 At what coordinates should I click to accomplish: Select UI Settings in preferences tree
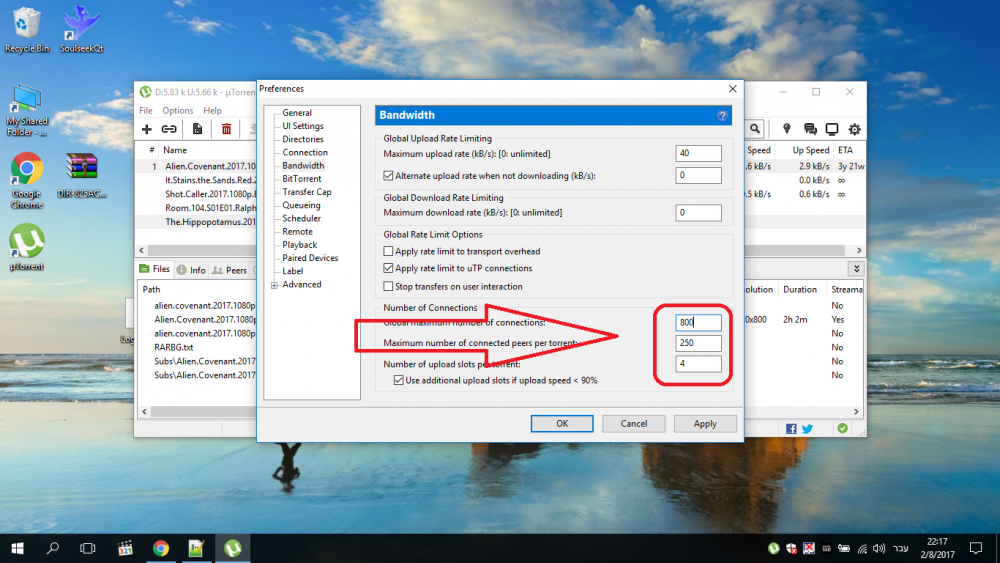point(303,126)
